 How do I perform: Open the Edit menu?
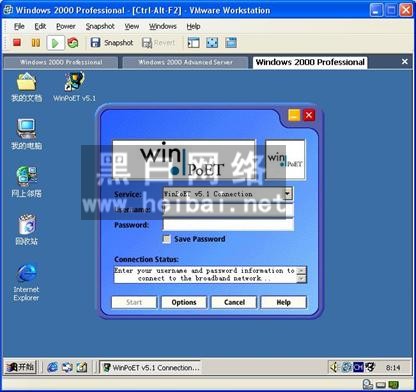(40, 26)
